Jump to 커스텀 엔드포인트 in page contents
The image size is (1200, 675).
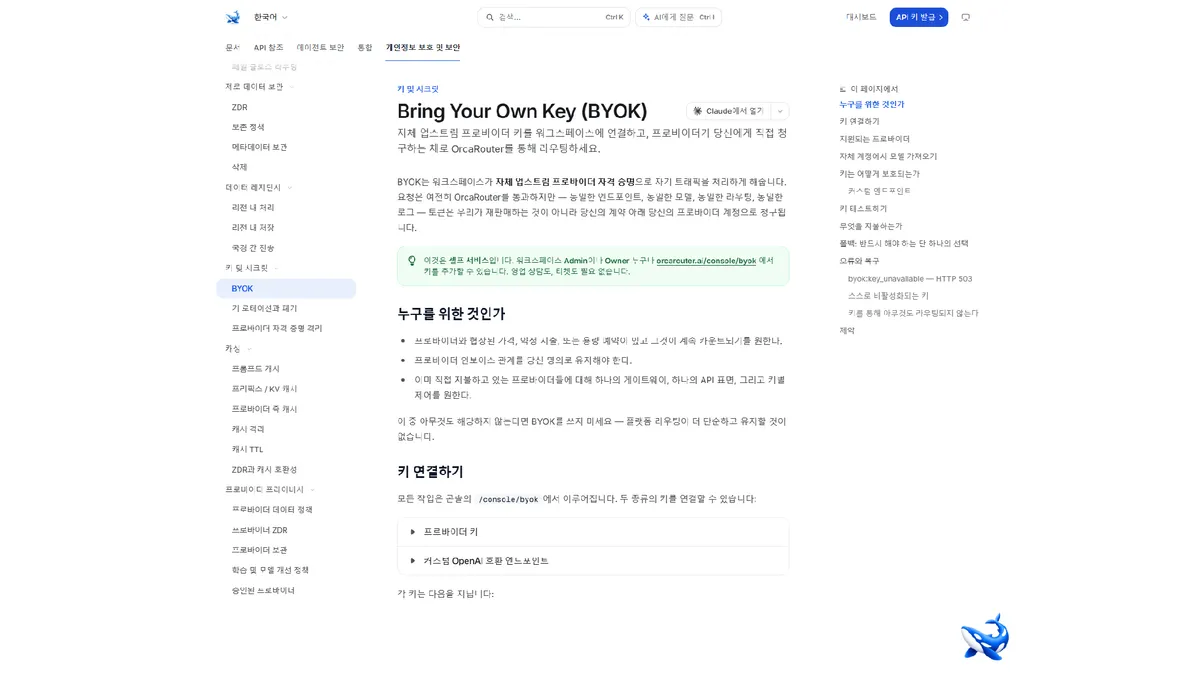(x=879, y=191)
